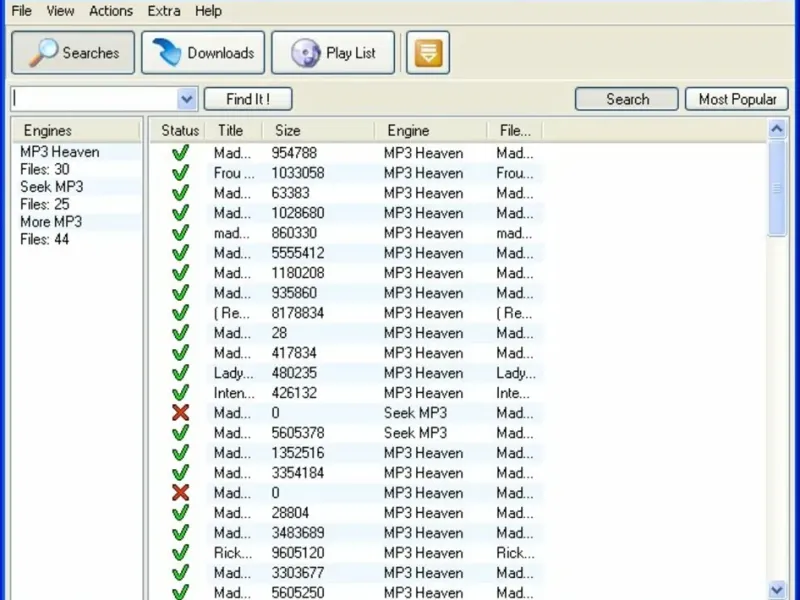800x600 pixels.
Task: Click red X icon of Seek MP3 size 0 row
Action: pos(180,413)
